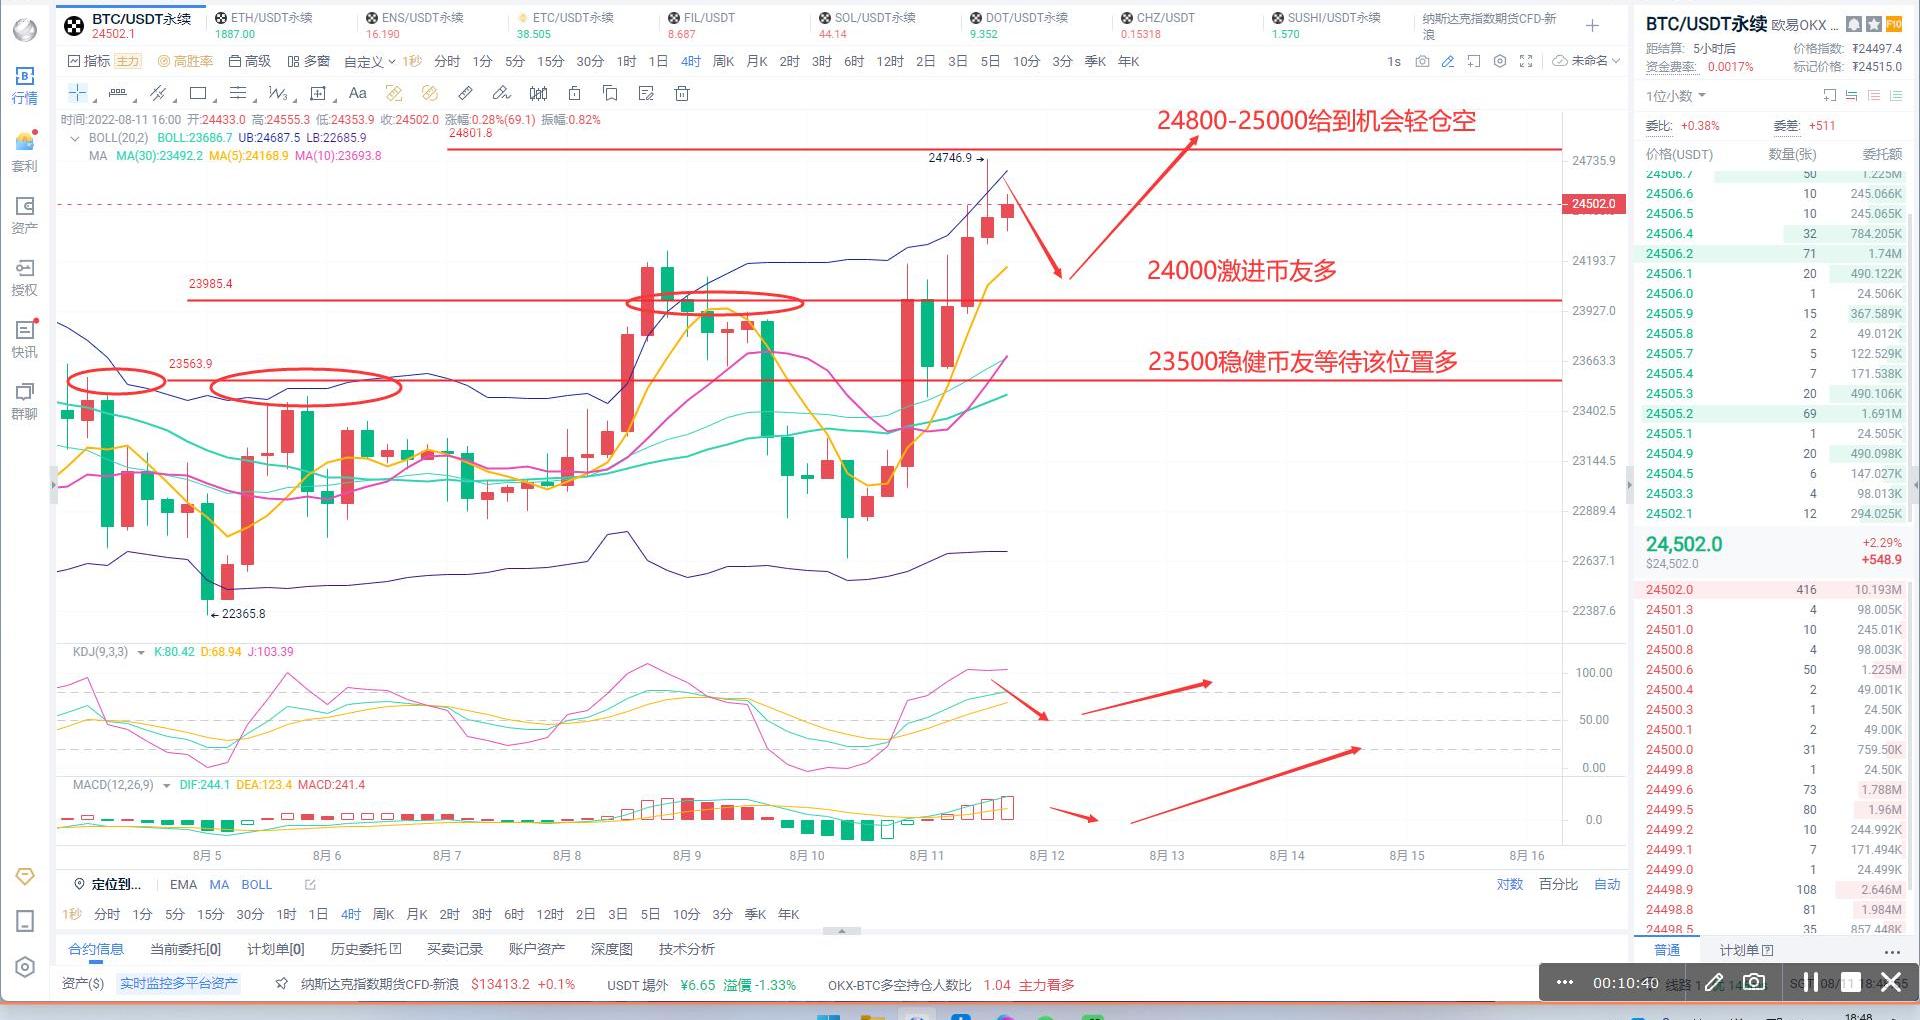Viewport: 1920px width, 1020px height.
Task: Toggle the EMA indicator at chart bottom
Action: coord(183,885)
